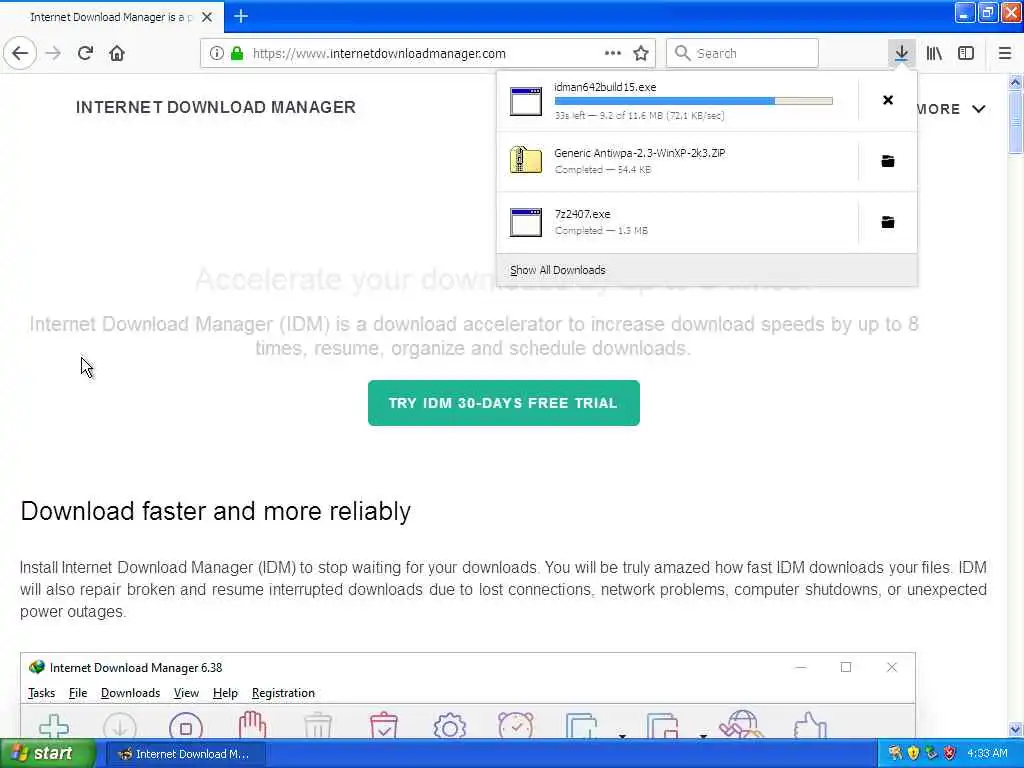
Task: Close the Internet Download Manager tab
Action: pos(207,17)
